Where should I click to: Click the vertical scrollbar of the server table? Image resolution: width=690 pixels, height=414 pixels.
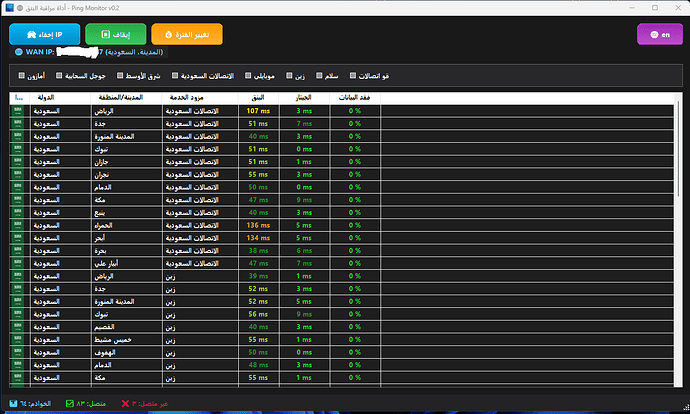point(679,240)
